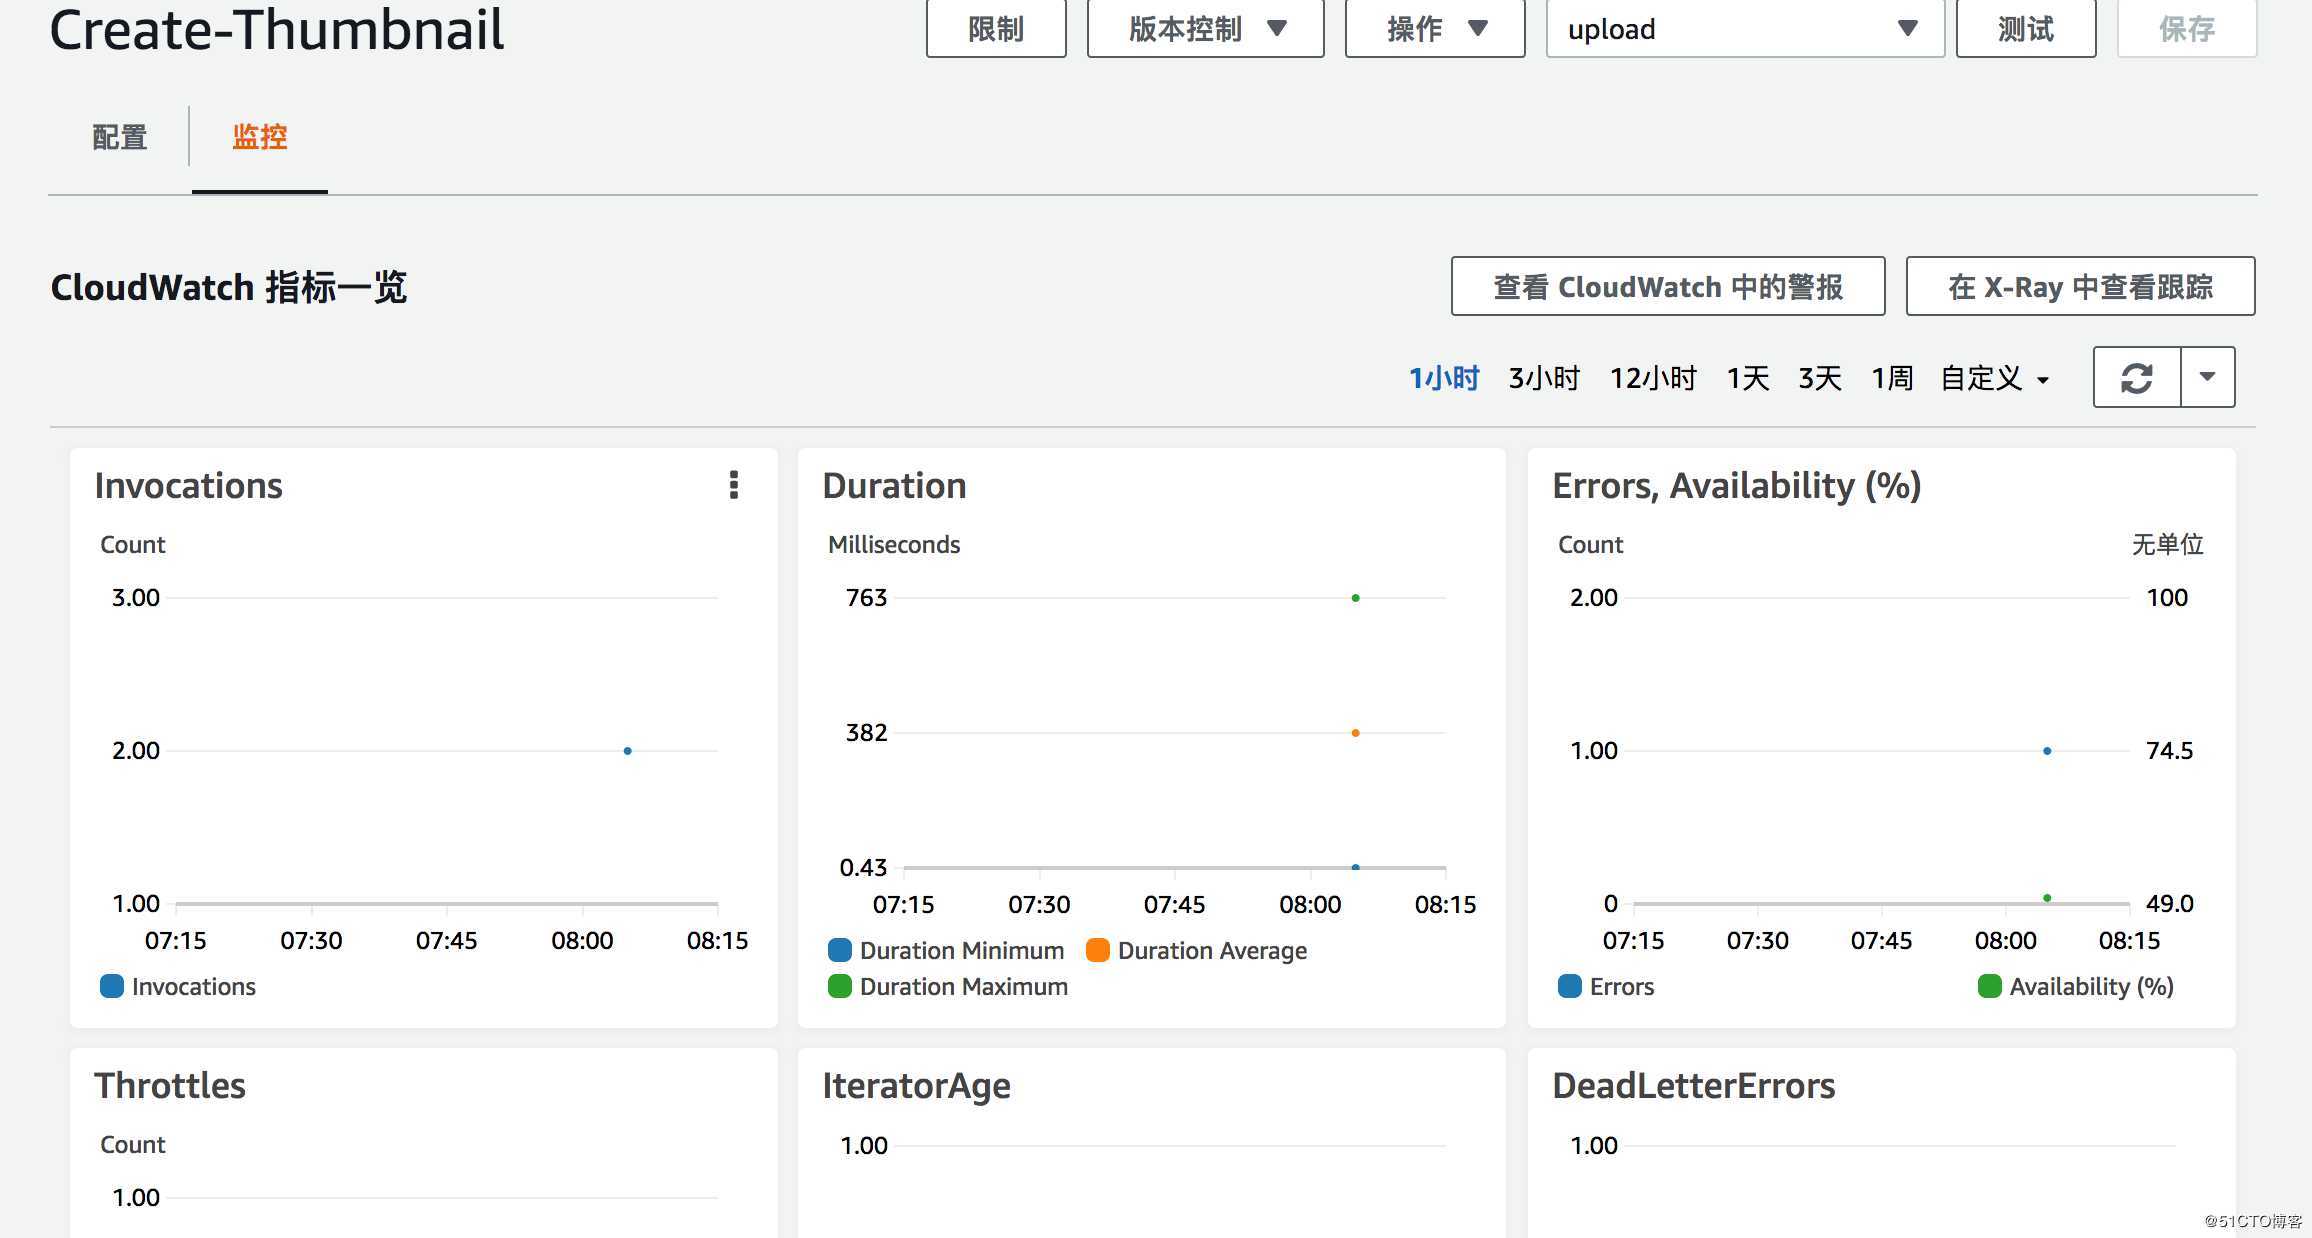Toggle the Availability (%) legend swatch
The height and width of the screenshot is (1238, 2312).
coord(1990,986)
